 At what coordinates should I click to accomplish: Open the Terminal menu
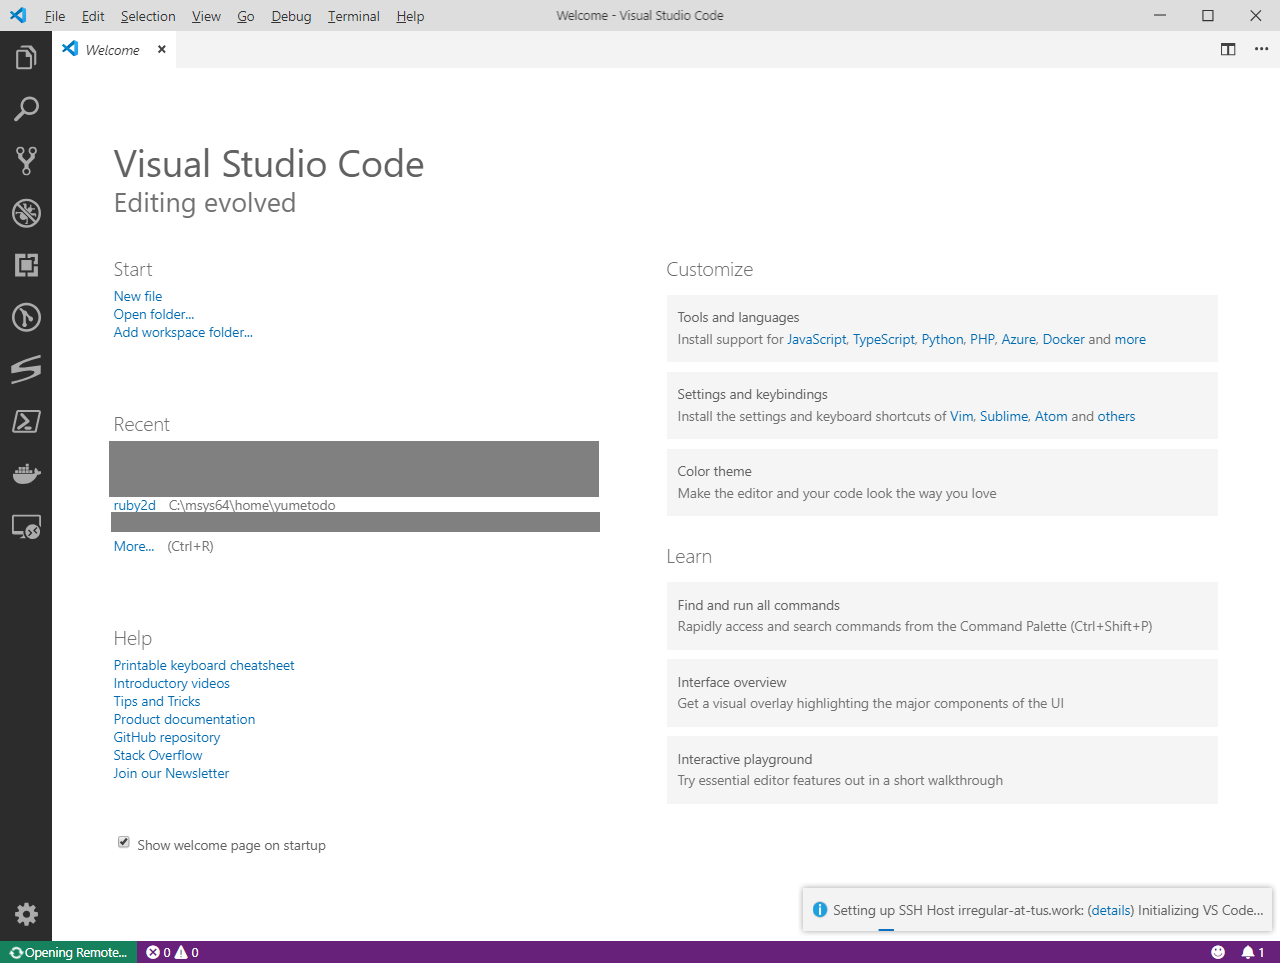pyautogui.click(x=354, y=16)
